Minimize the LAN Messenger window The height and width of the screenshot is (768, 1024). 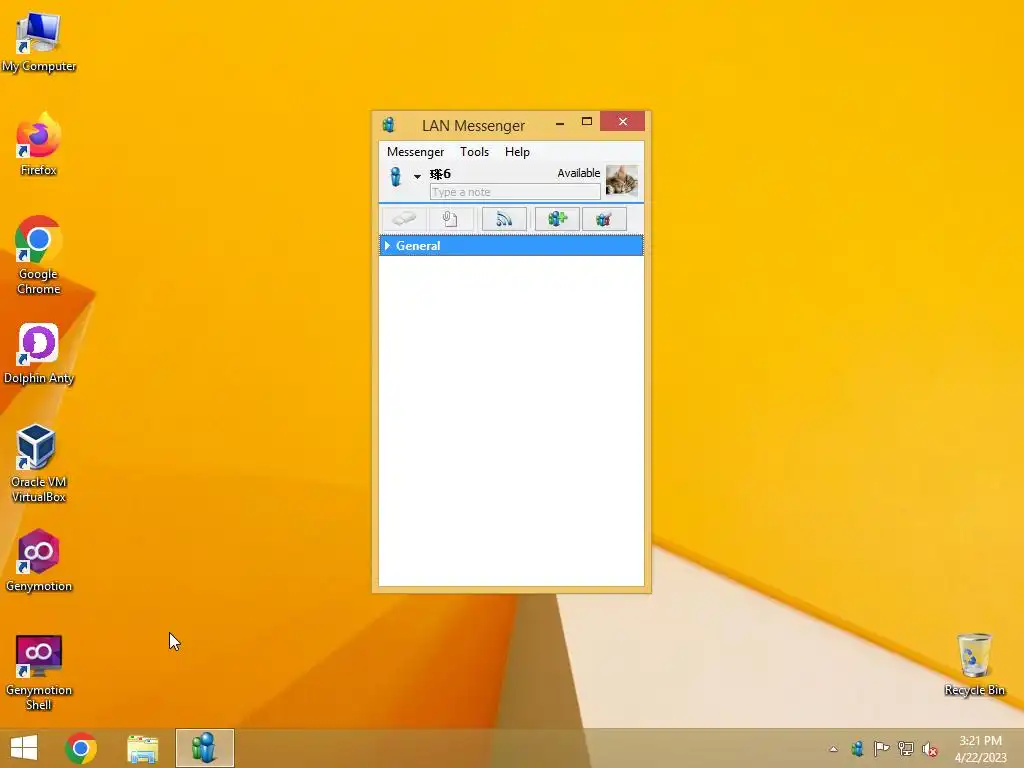pos(560,122)
